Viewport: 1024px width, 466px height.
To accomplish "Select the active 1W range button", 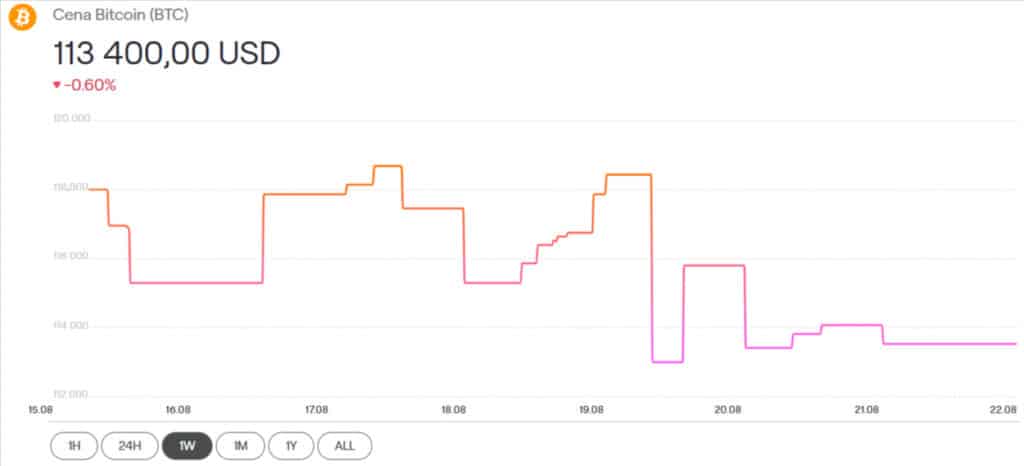I will (x=184, y=445).
